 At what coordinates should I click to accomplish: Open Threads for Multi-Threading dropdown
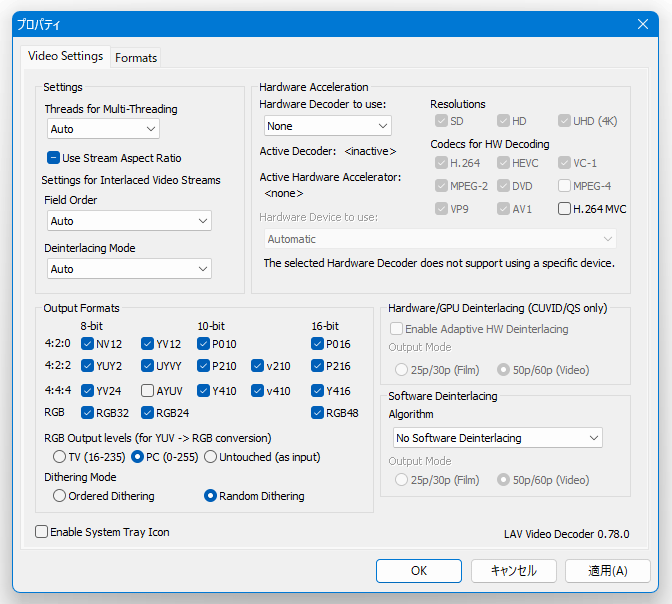[x=104, y=129]
